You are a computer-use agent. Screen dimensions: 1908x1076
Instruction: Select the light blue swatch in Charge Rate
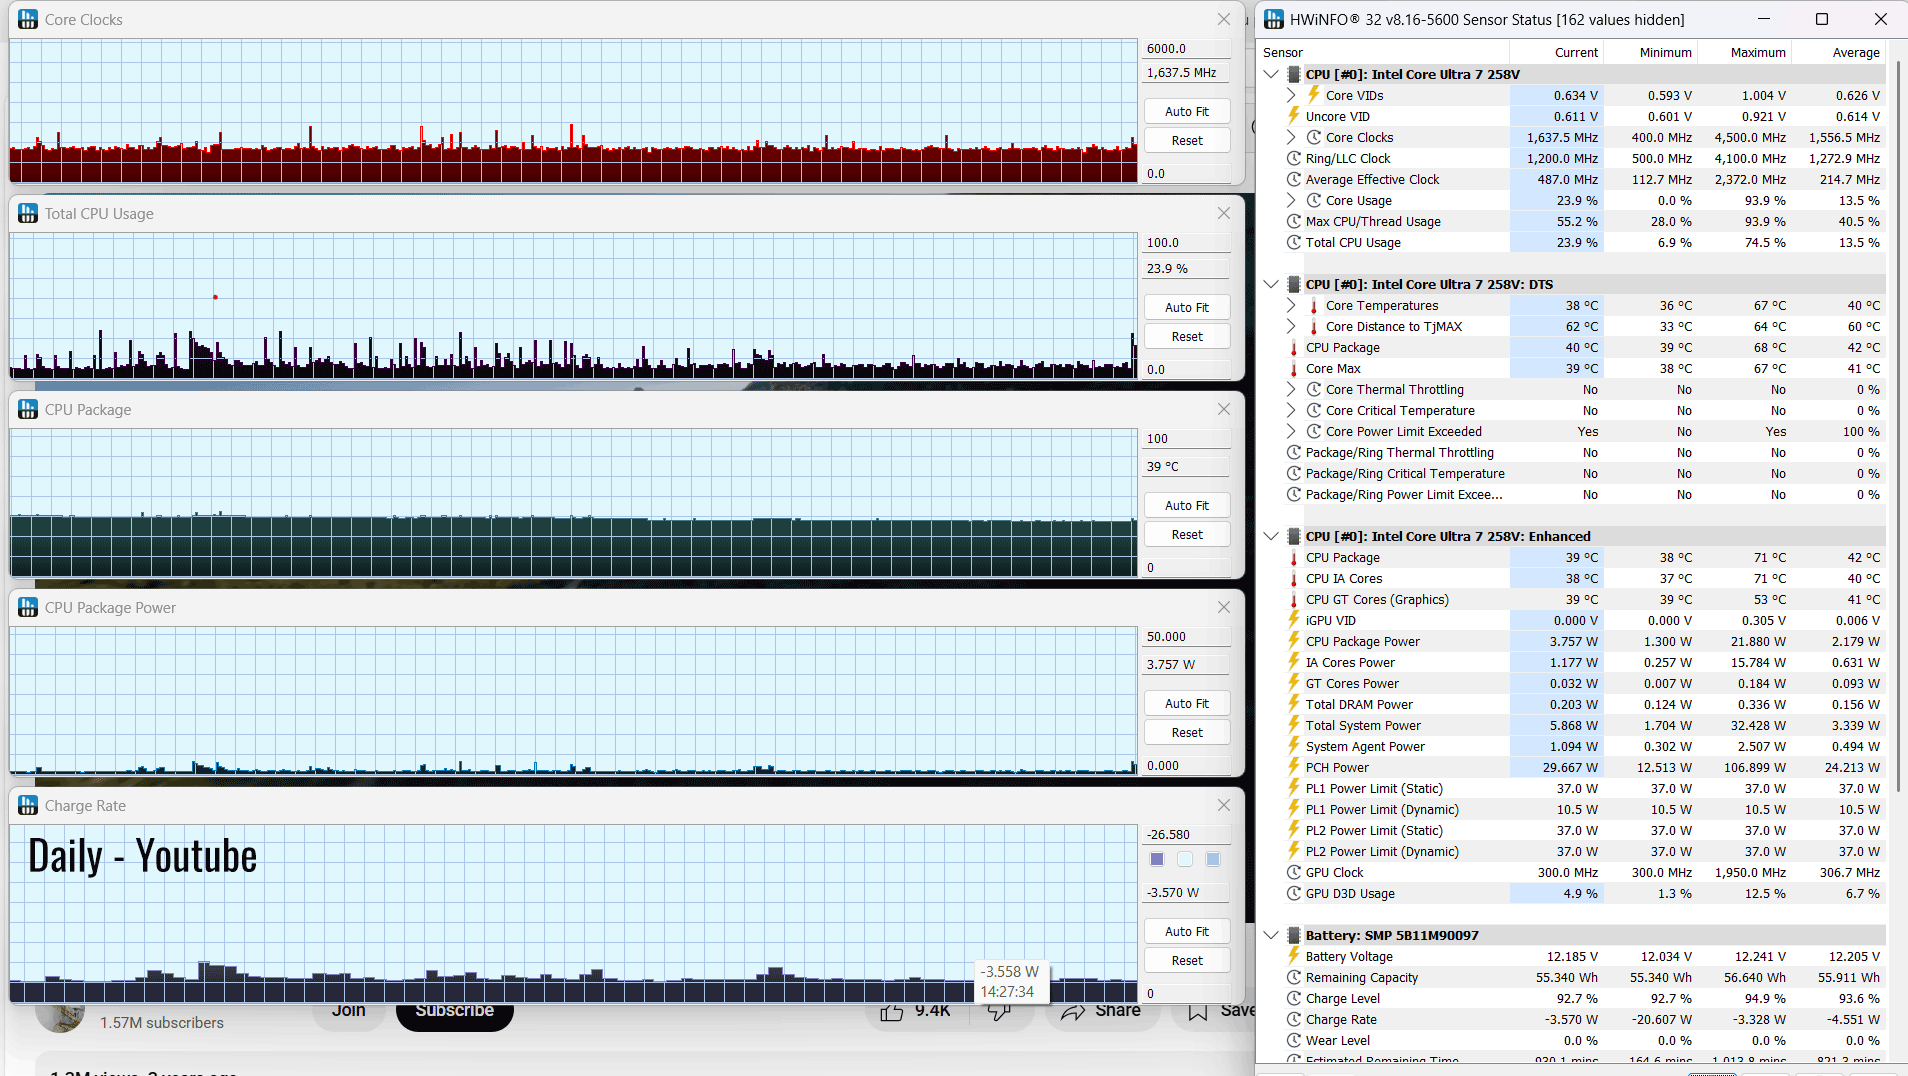pos(1213,859)
